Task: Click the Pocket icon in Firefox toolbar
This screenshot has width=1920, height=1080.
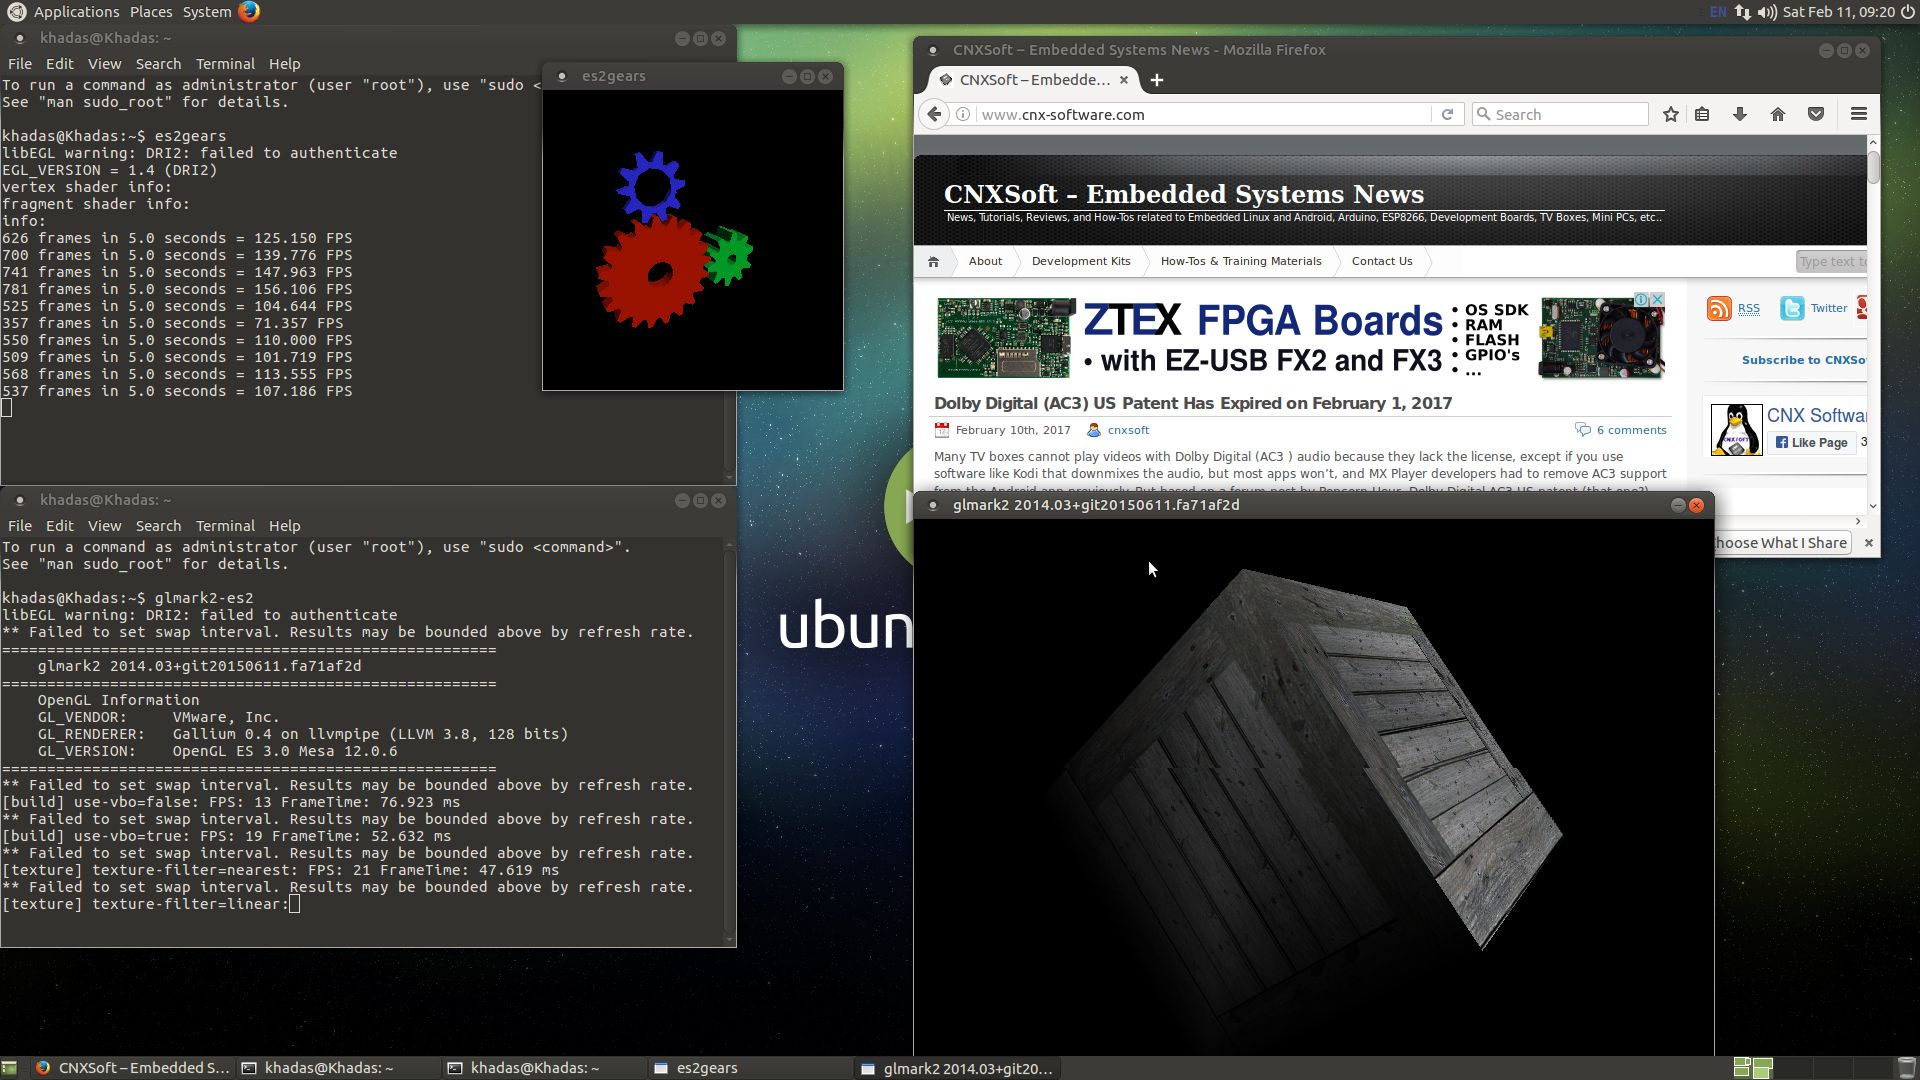Action: click(x=1816, y=114)
